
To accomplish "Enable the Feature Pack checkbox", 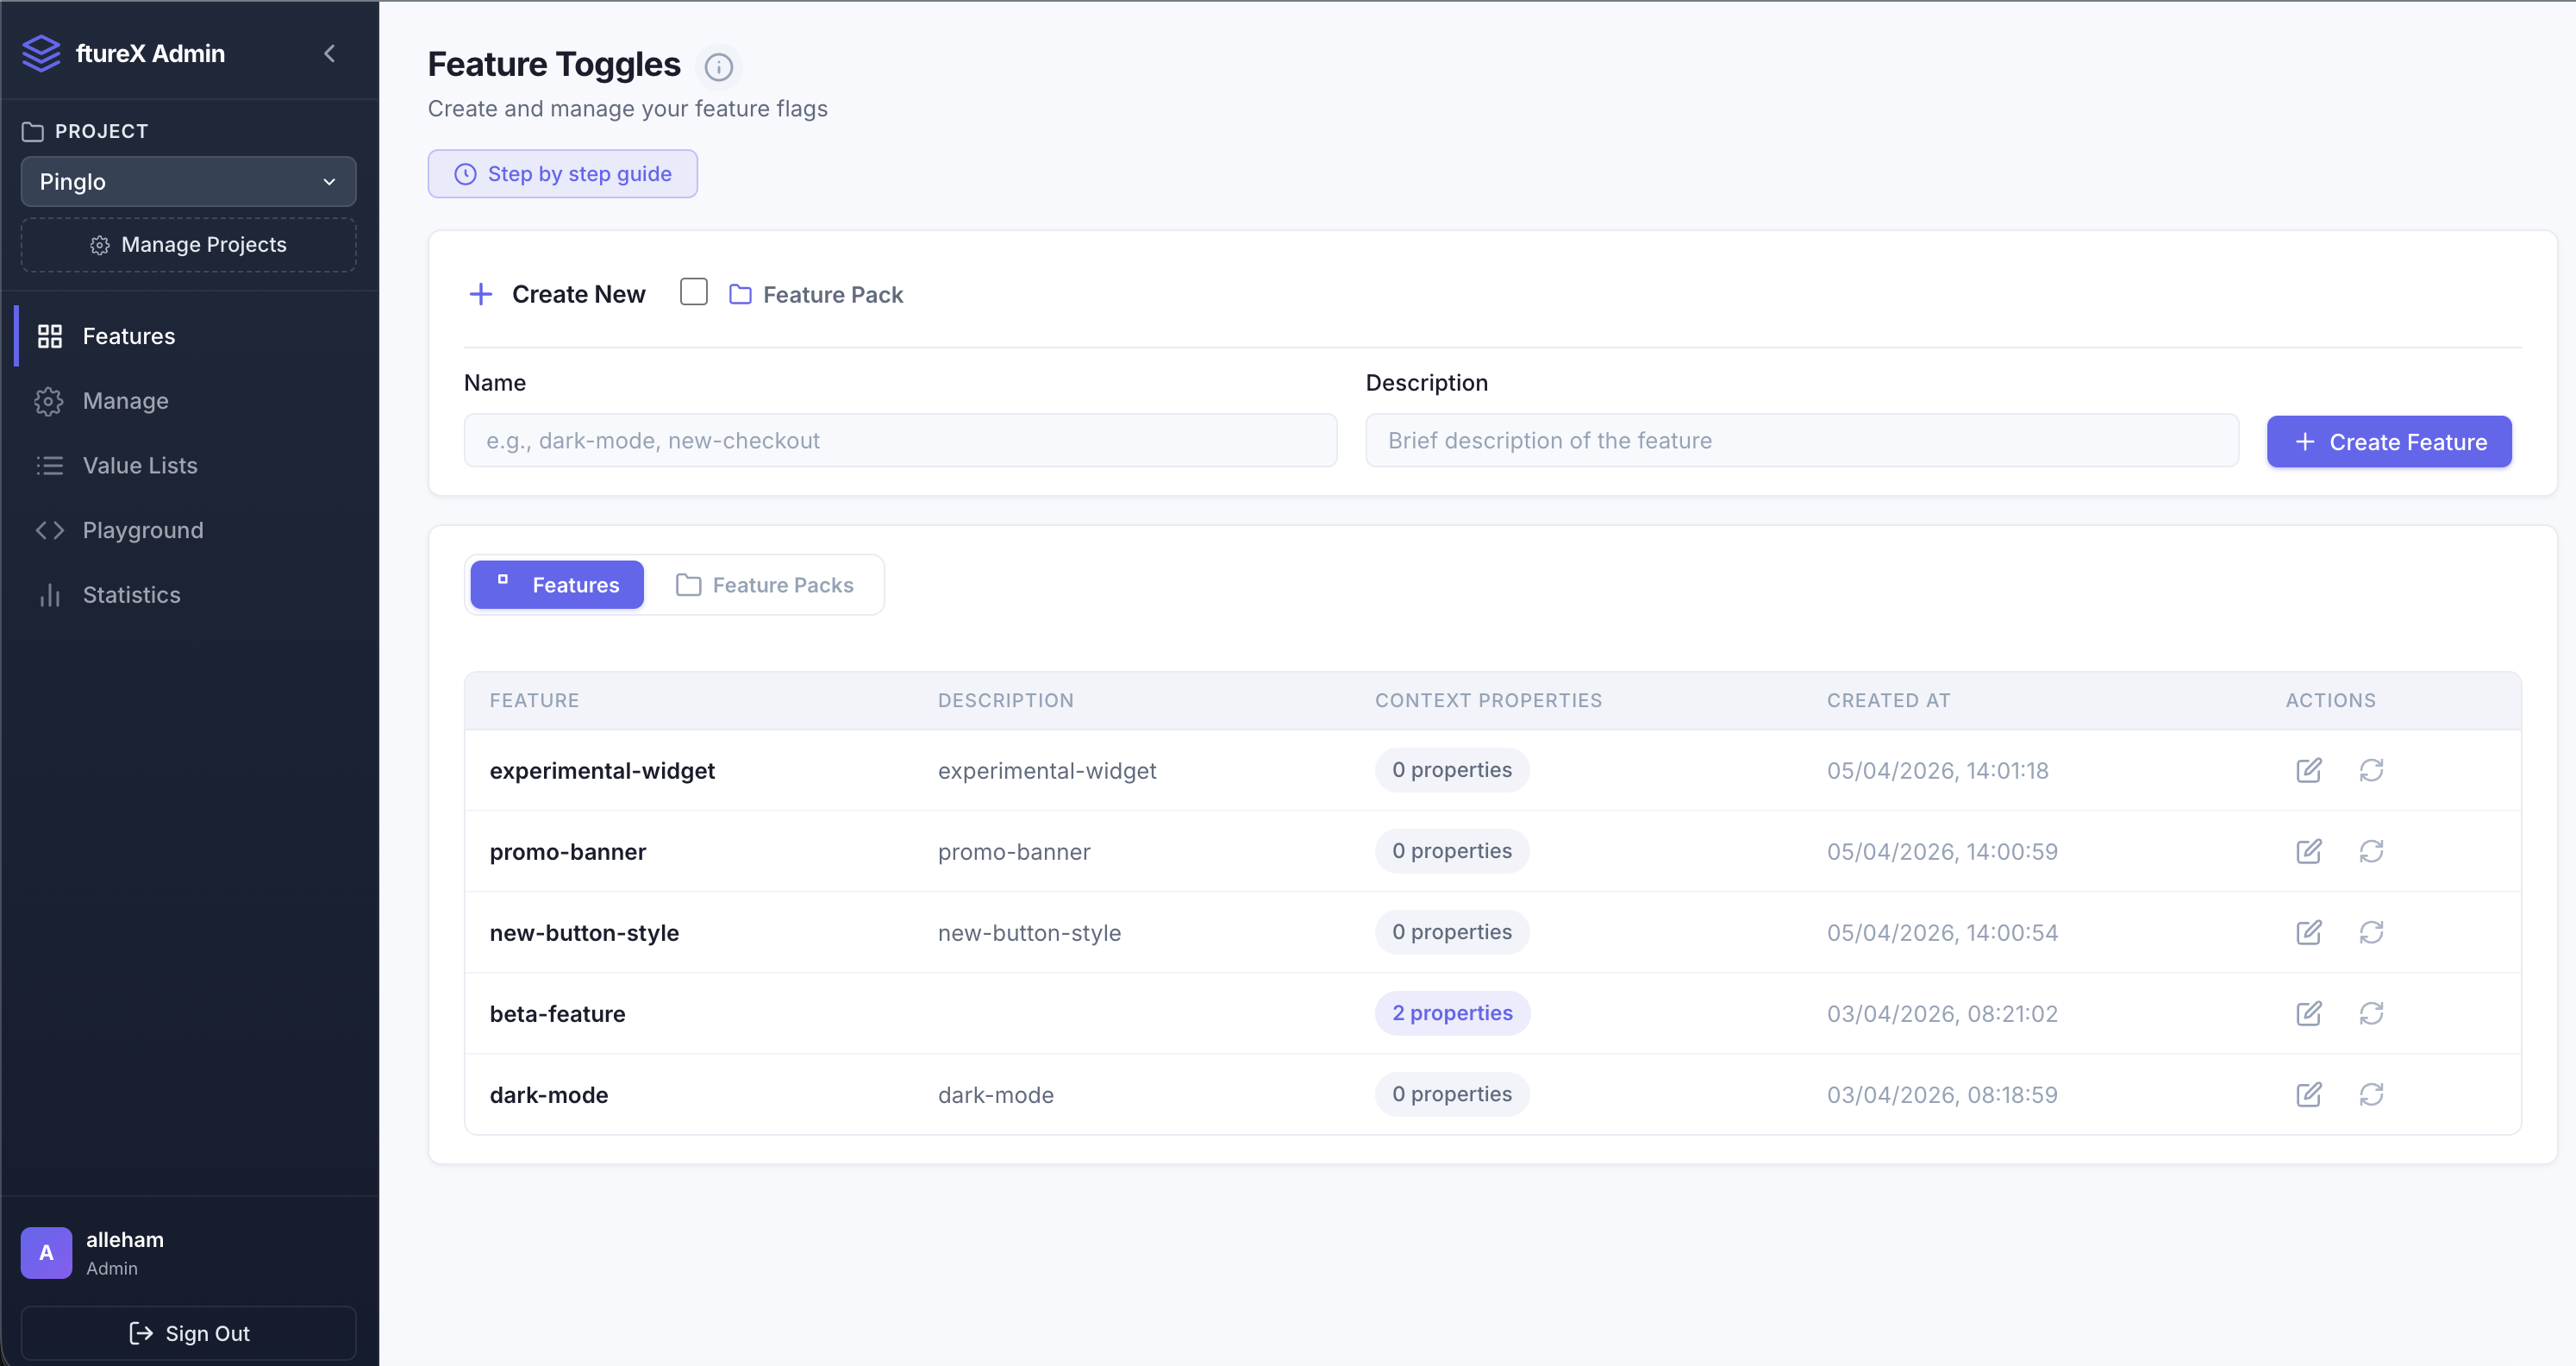I will (x=694, y=291).
